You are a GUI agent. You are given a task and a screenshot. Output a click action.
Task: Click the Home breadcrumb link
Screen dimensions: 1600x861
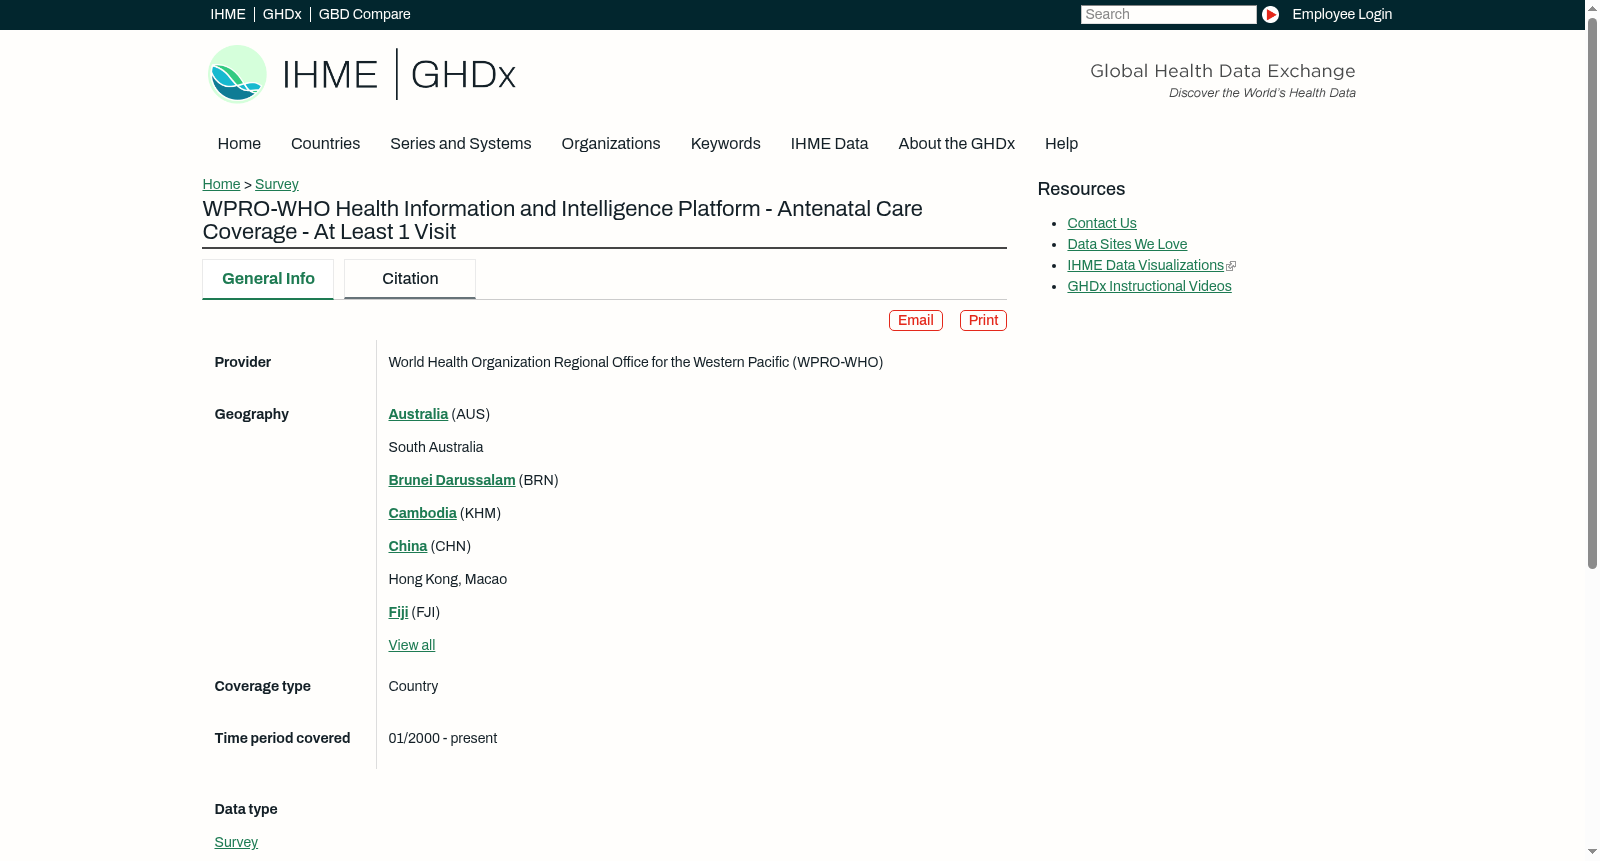coord(221,184)
